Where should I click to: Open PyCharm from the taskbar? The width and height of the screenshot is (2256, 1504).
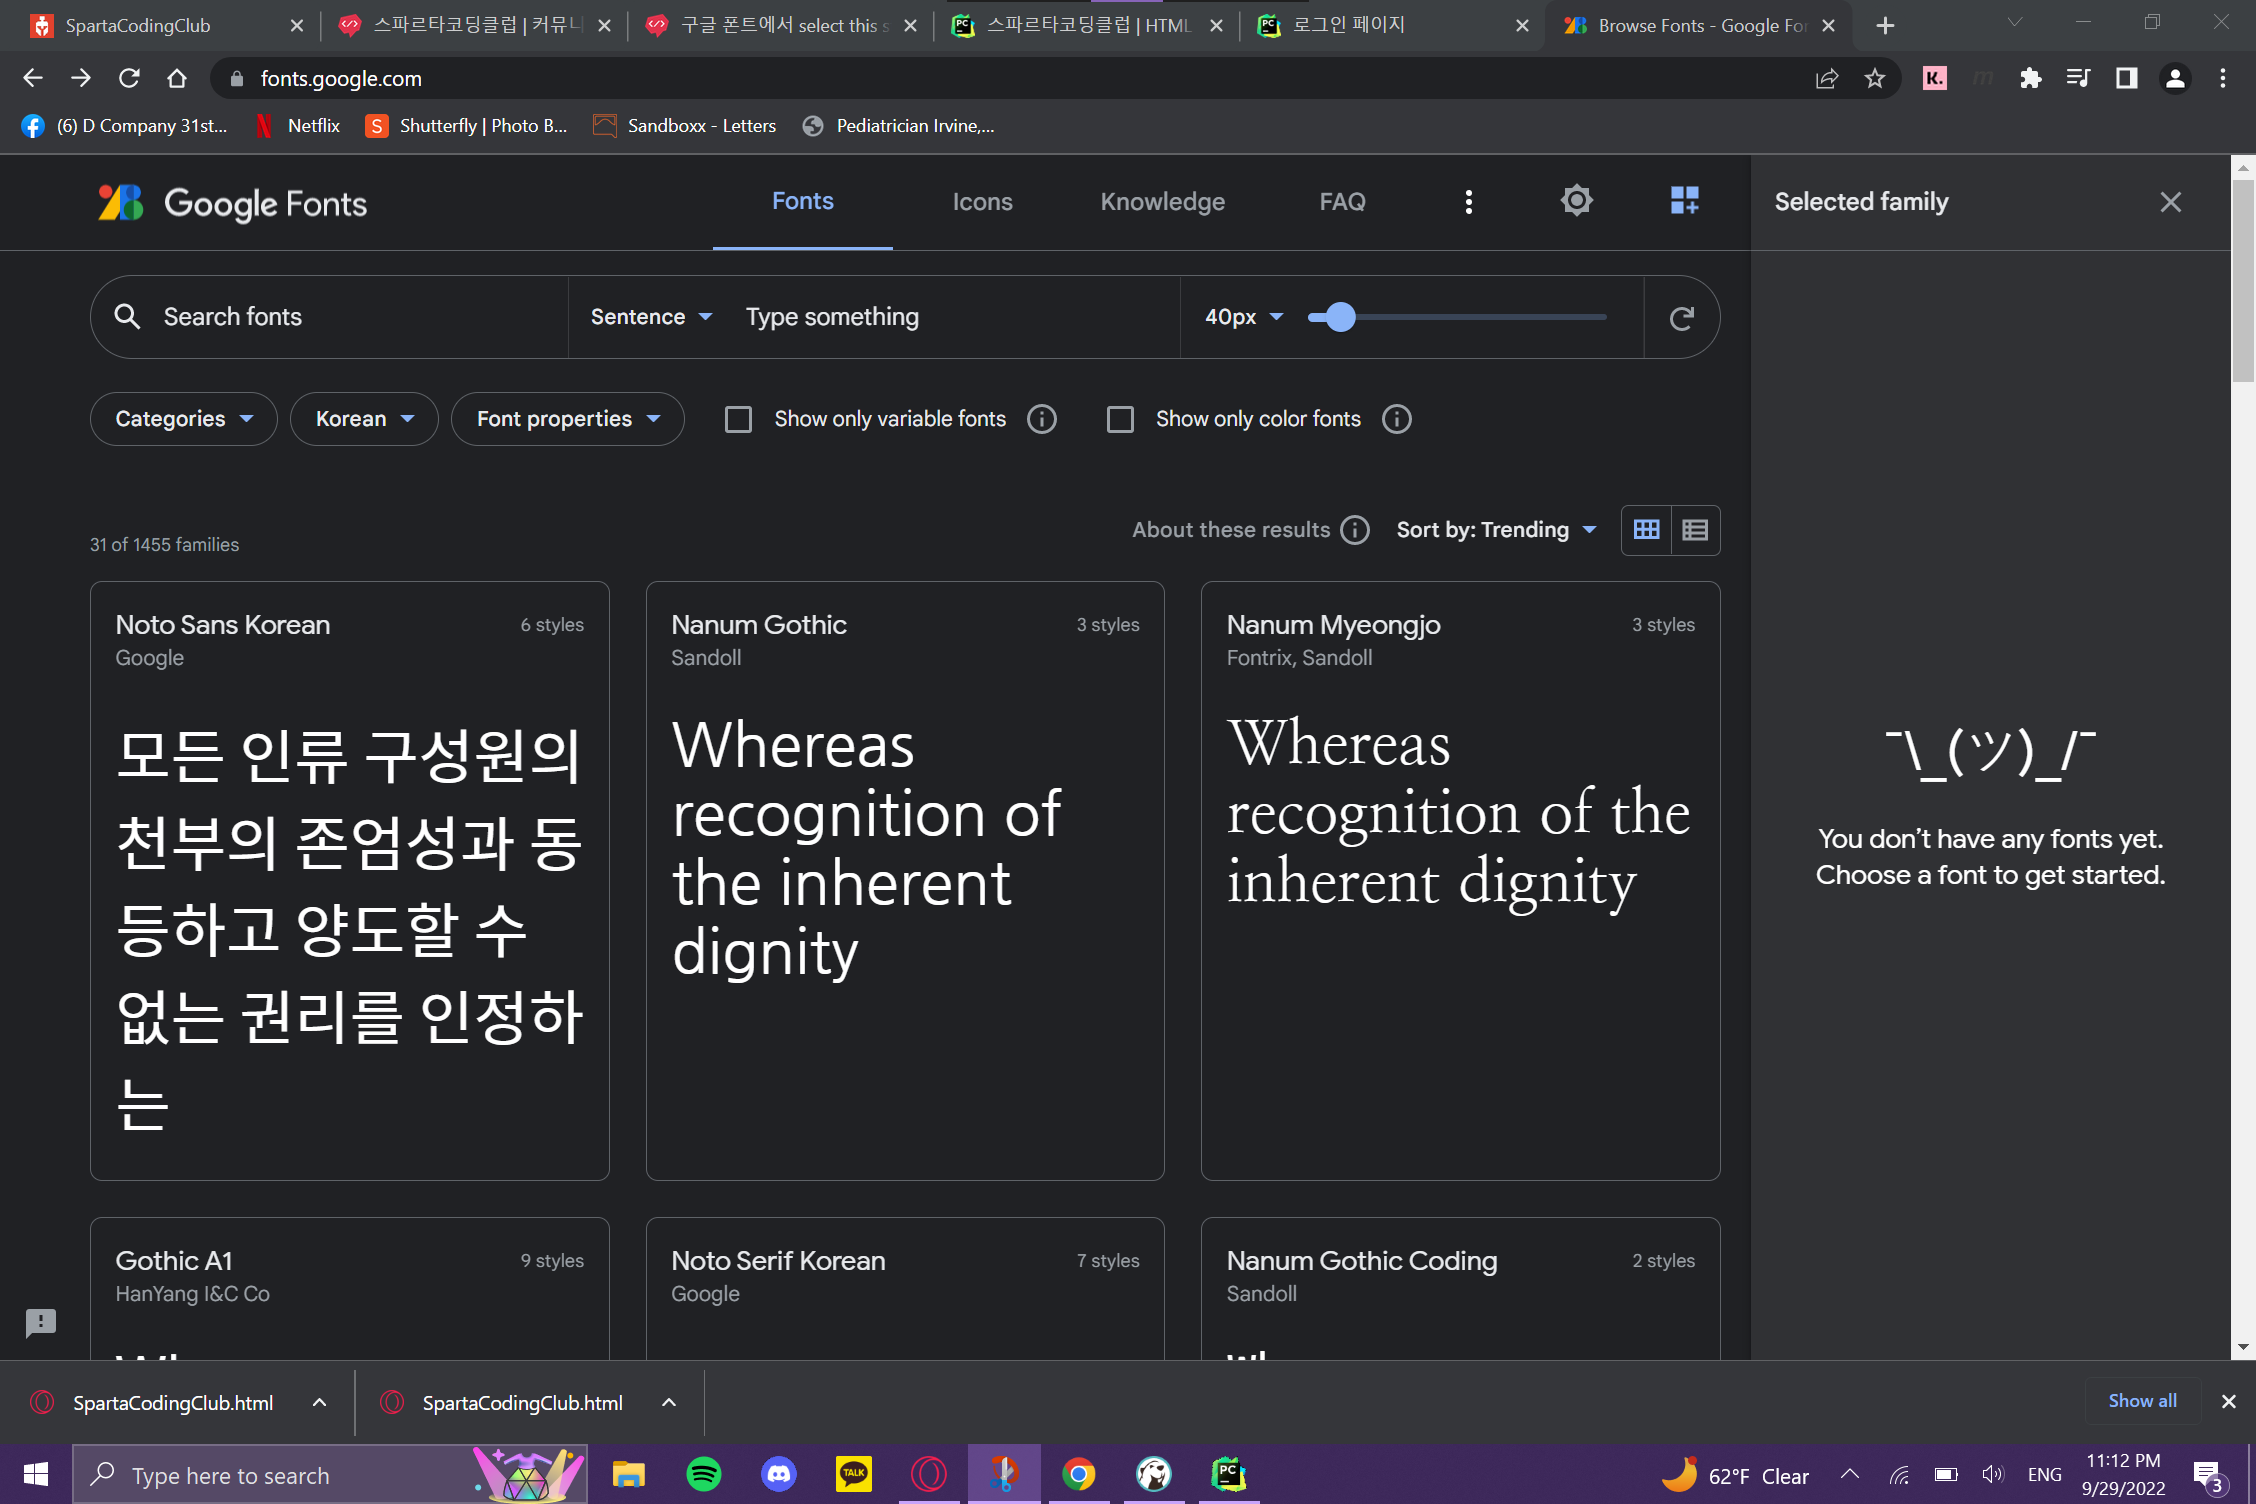pyautogui.click(x=1229, y=1474)
